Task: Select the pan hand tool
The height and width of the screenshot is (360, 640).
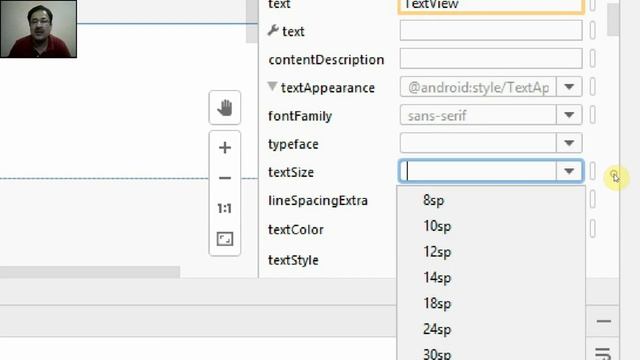Action: [224, 108]
